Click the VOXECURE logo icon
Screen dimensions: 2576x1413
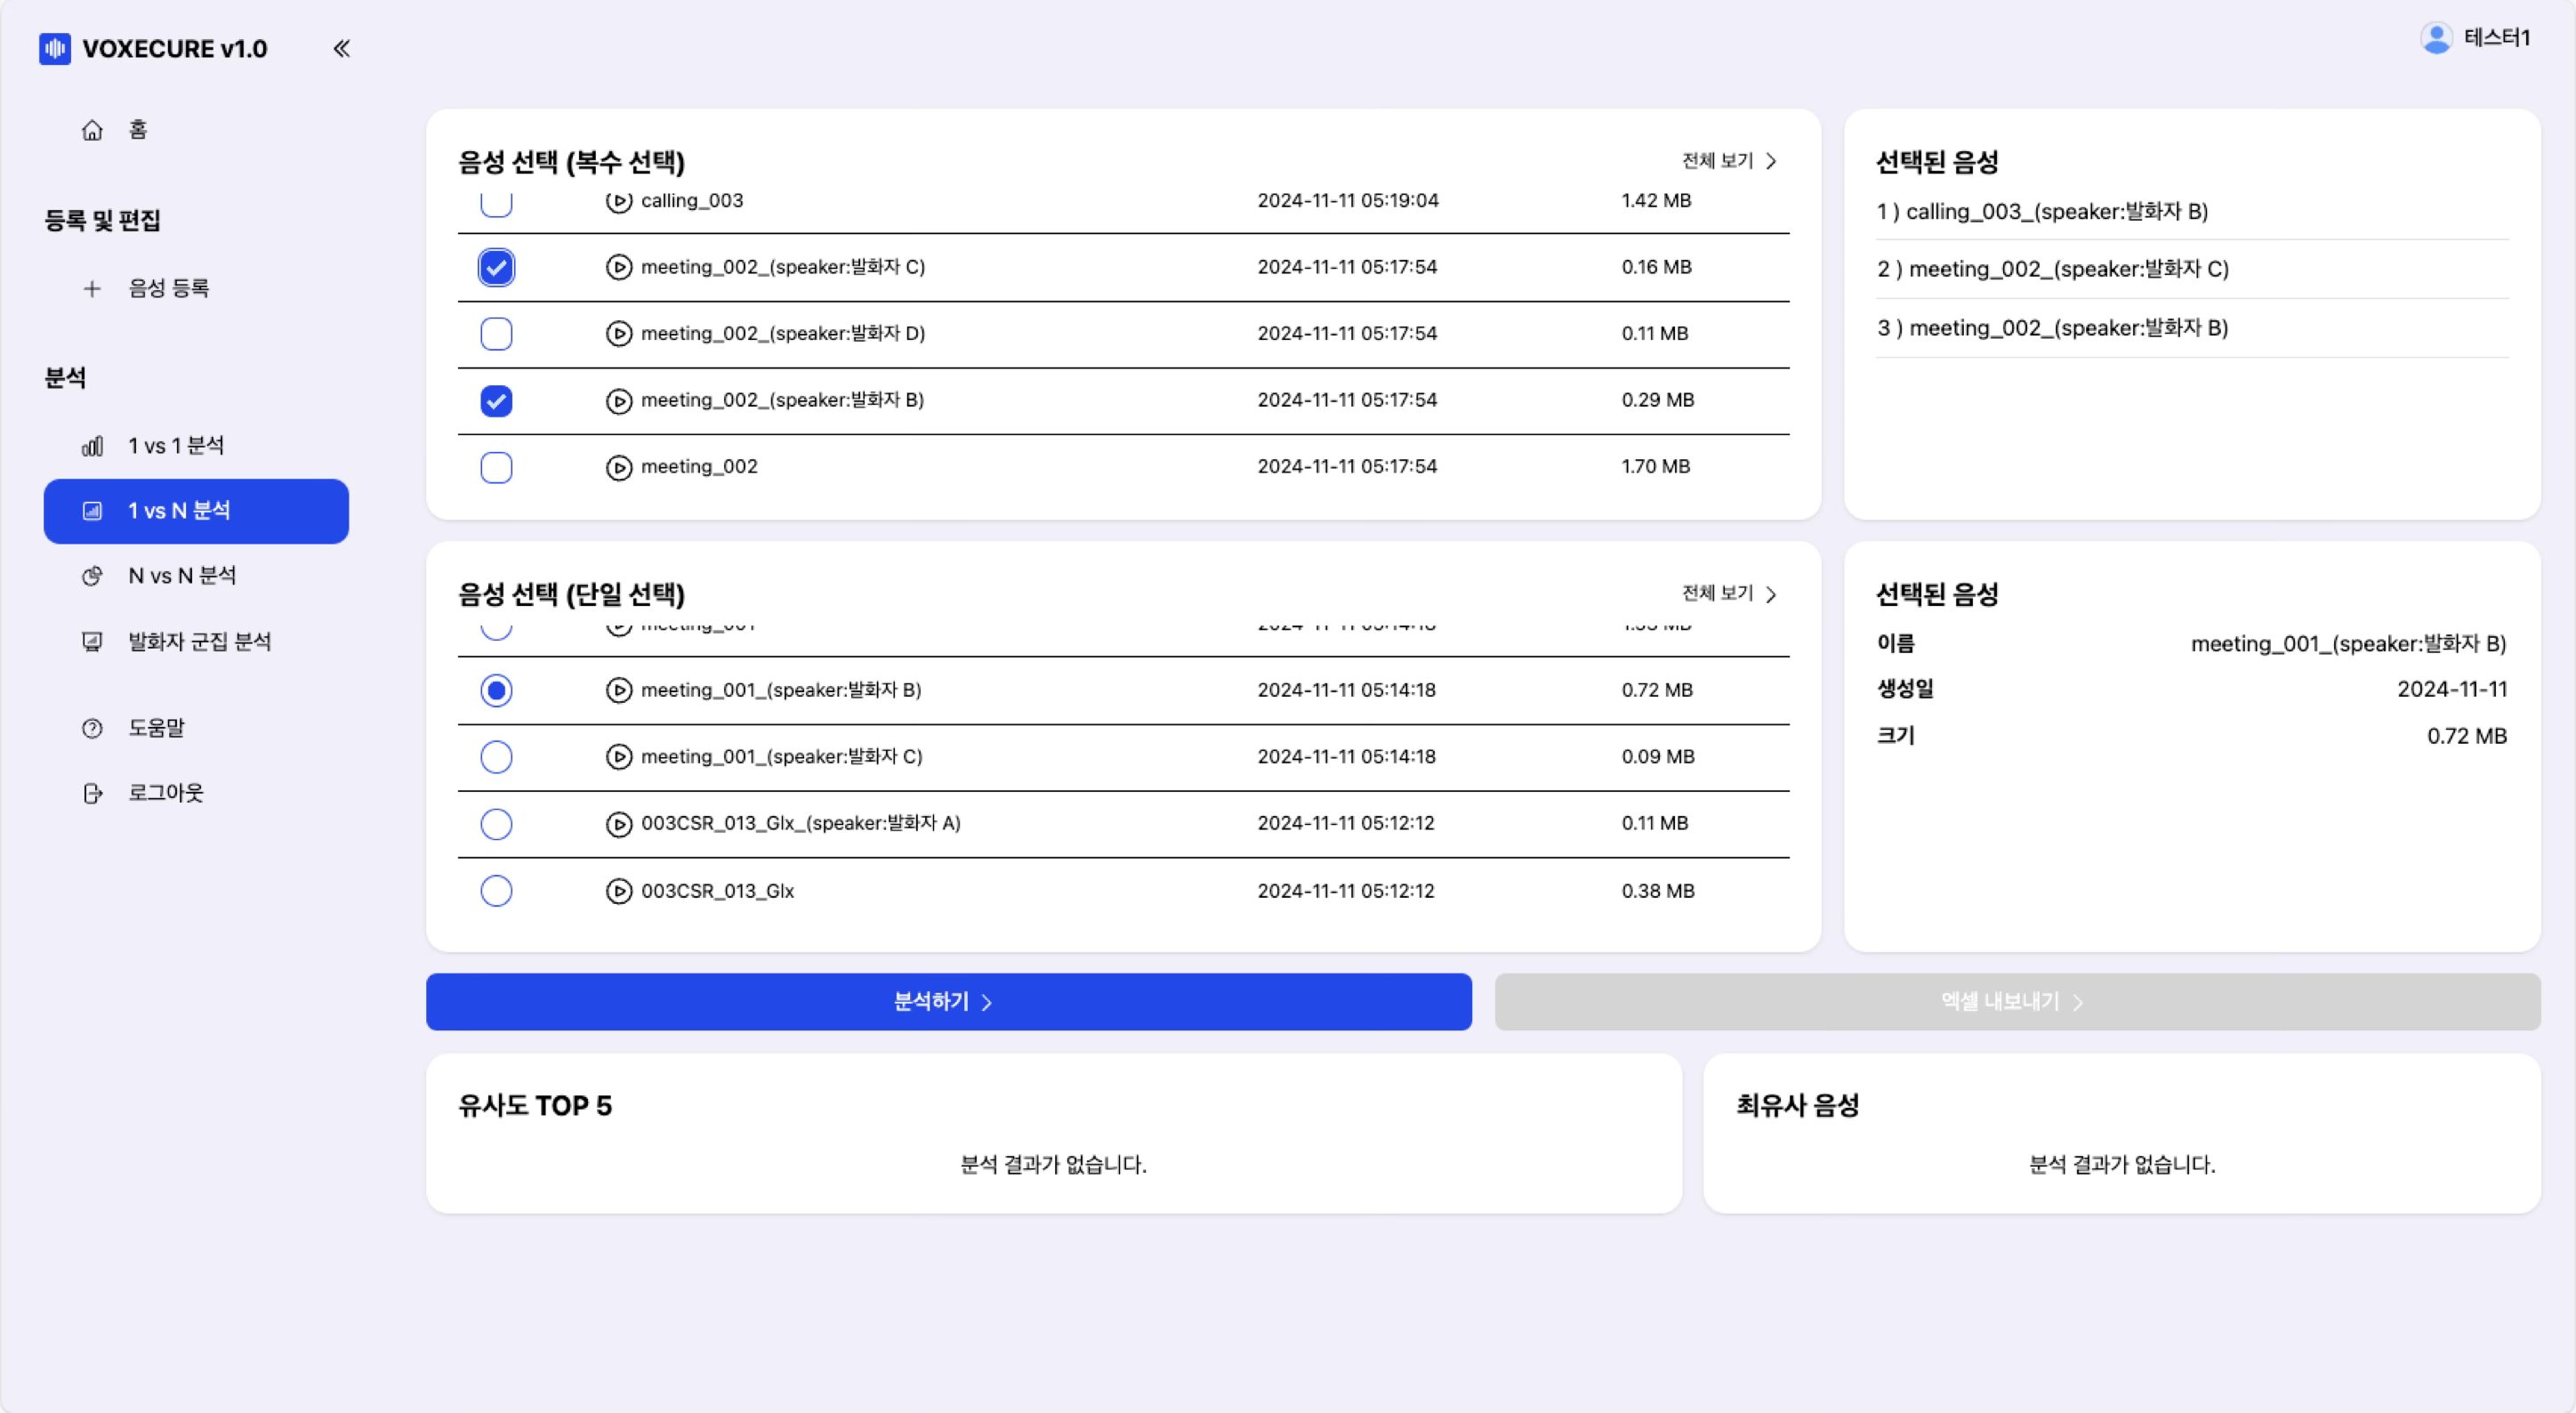click(x=55, y=48)
